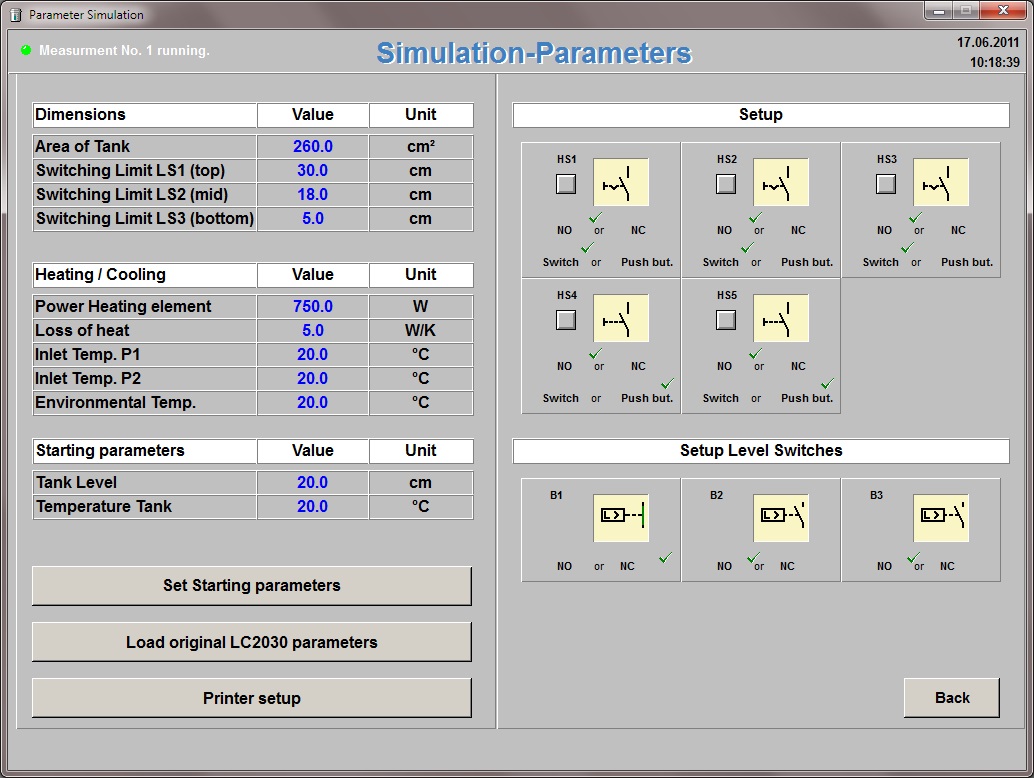This screenshot has height=778, width=1034.
Task: Click the Dimensions table header
Action: 144,115
